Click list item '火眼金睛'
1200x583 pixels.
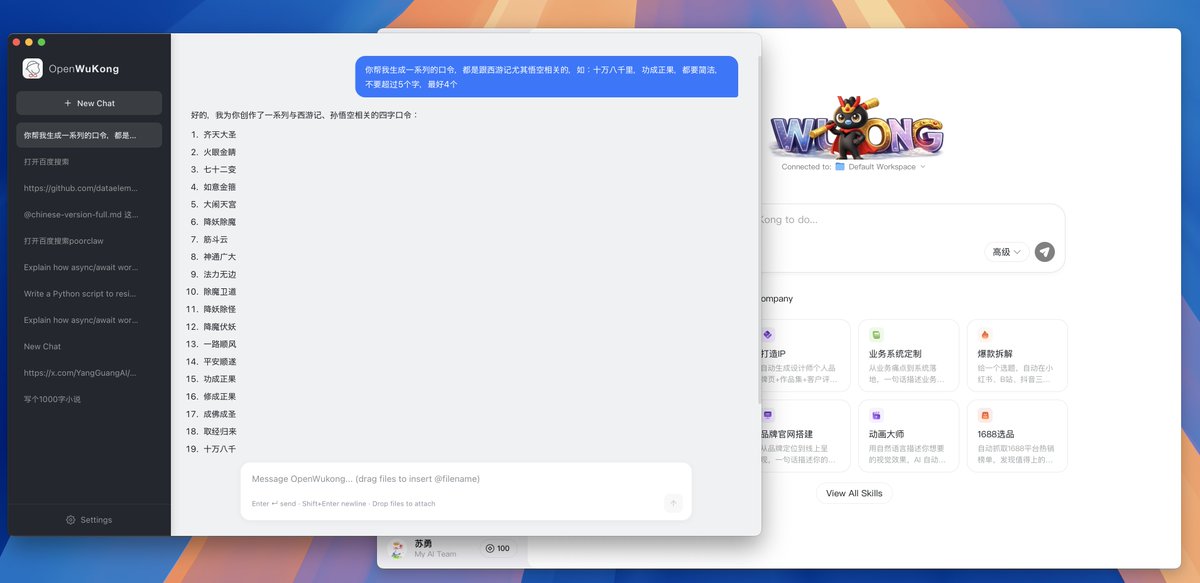tap(220, 152)
